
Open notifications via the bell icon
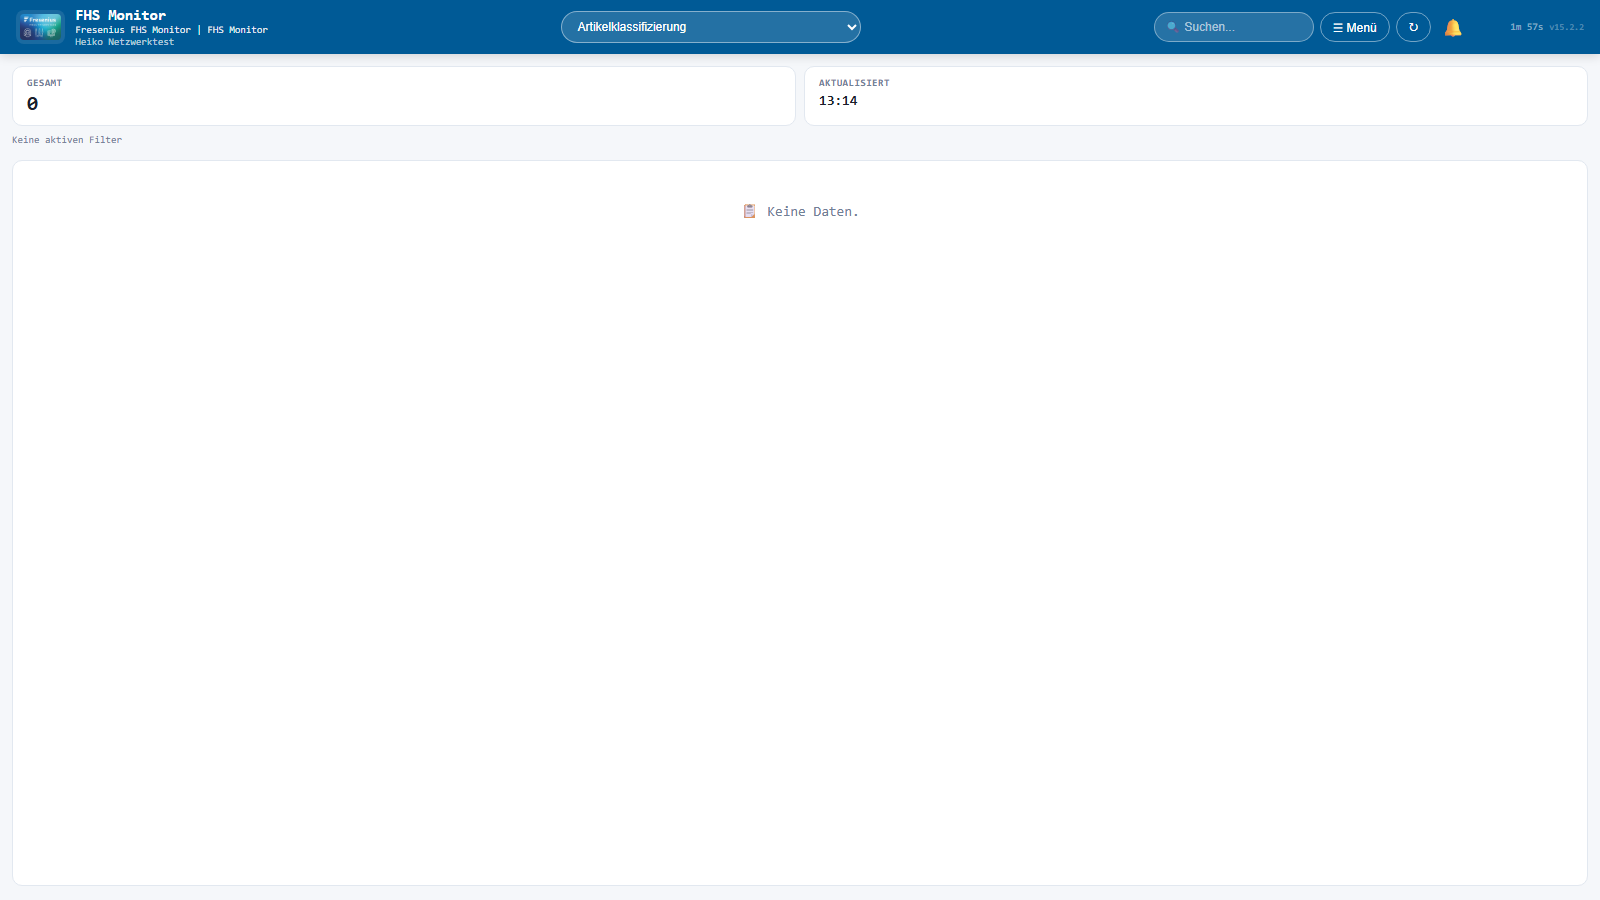[1453, 28]
